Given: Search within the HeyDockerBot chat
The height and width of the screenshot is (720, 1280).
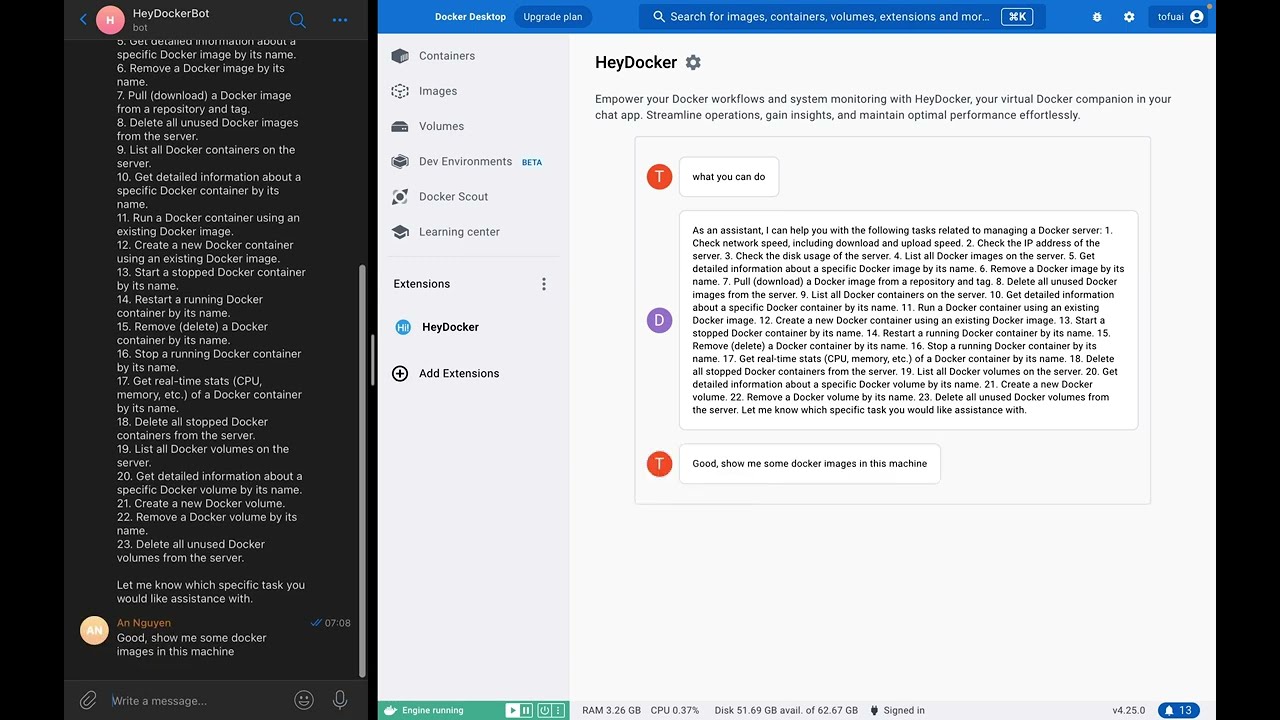Looking at the screenshot, I should [x=297, y=19].
